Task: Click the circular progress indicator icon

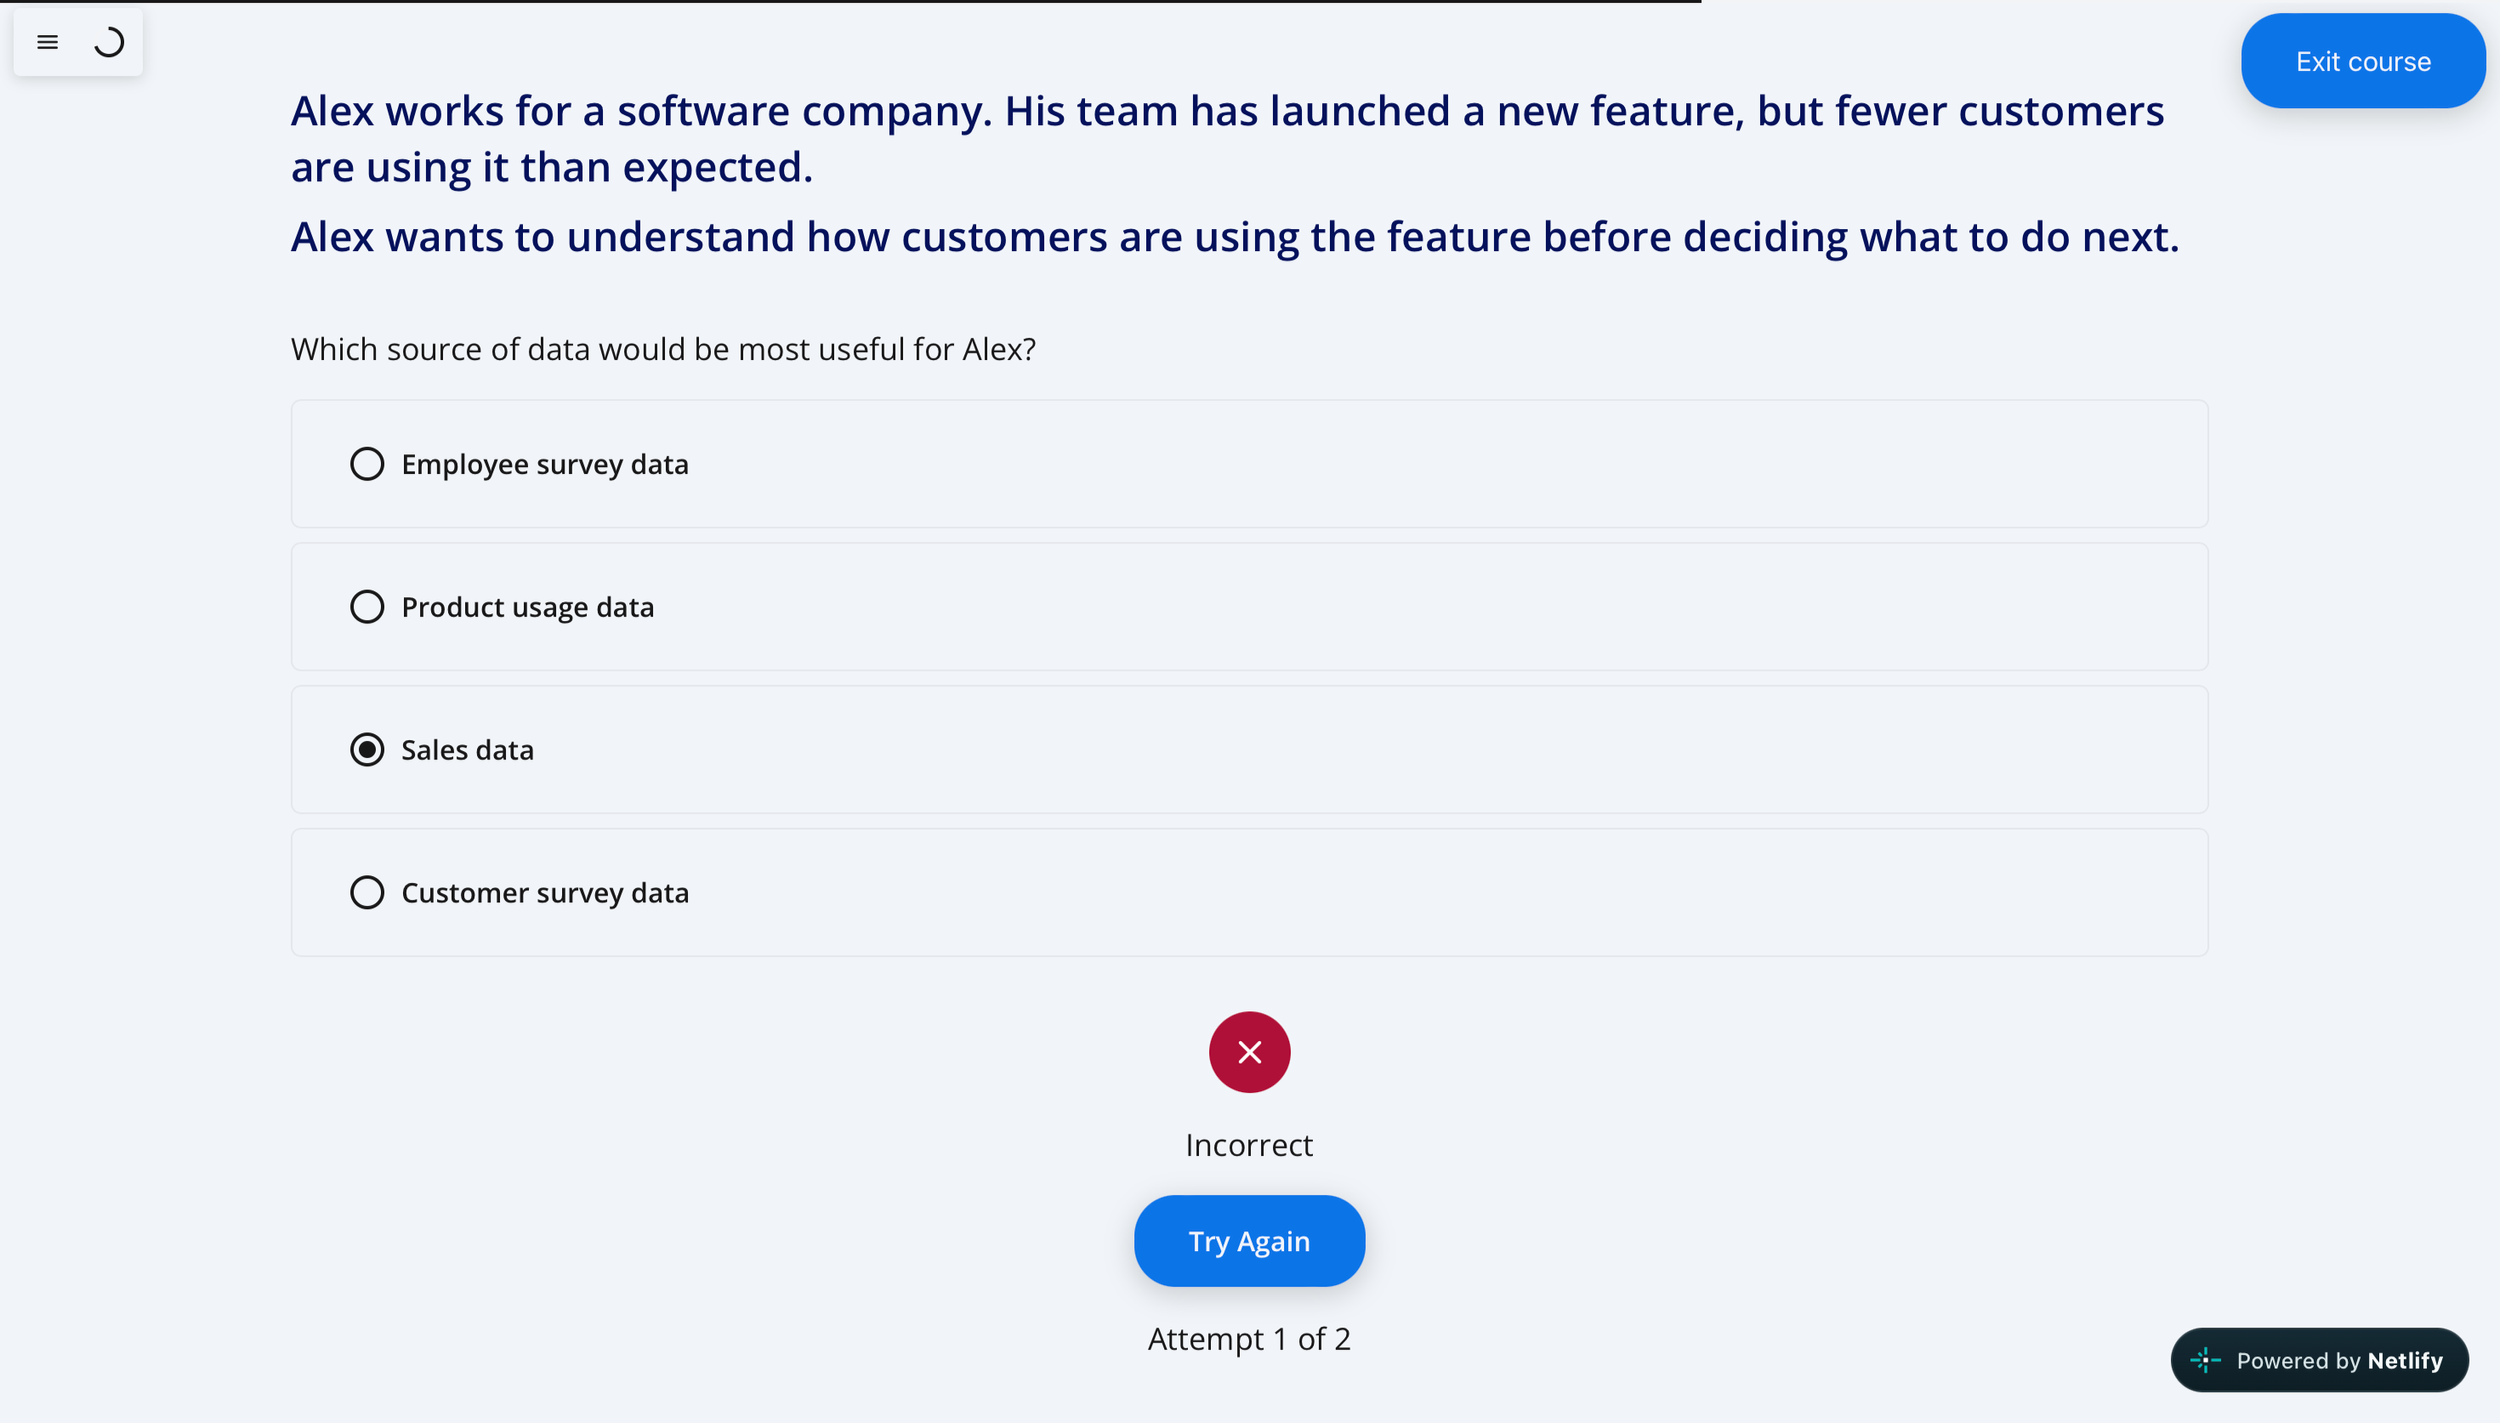Action: point(109,42)
